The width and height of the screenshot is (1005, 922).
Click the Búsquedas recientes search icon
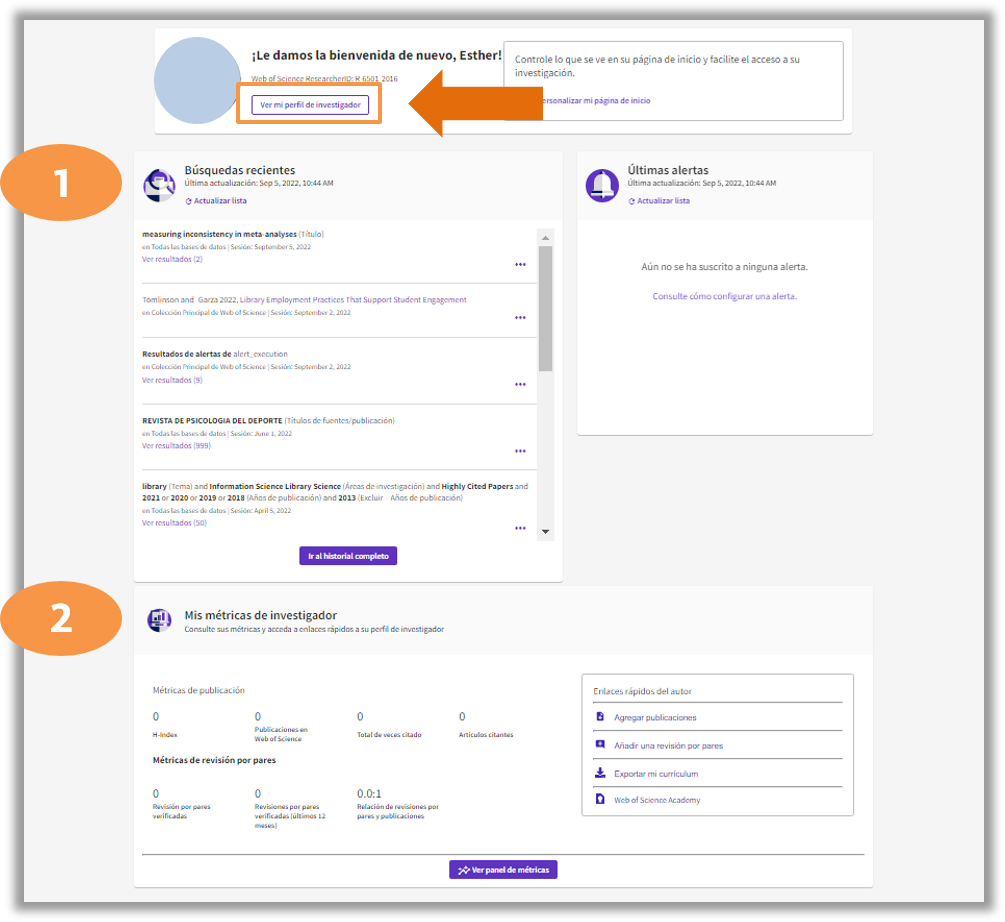point(159,185)
